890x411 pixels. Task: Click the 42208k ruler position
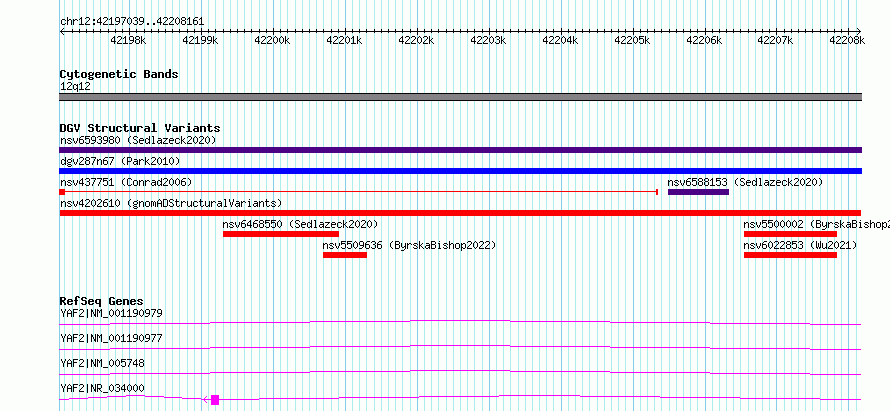[847, 40]
